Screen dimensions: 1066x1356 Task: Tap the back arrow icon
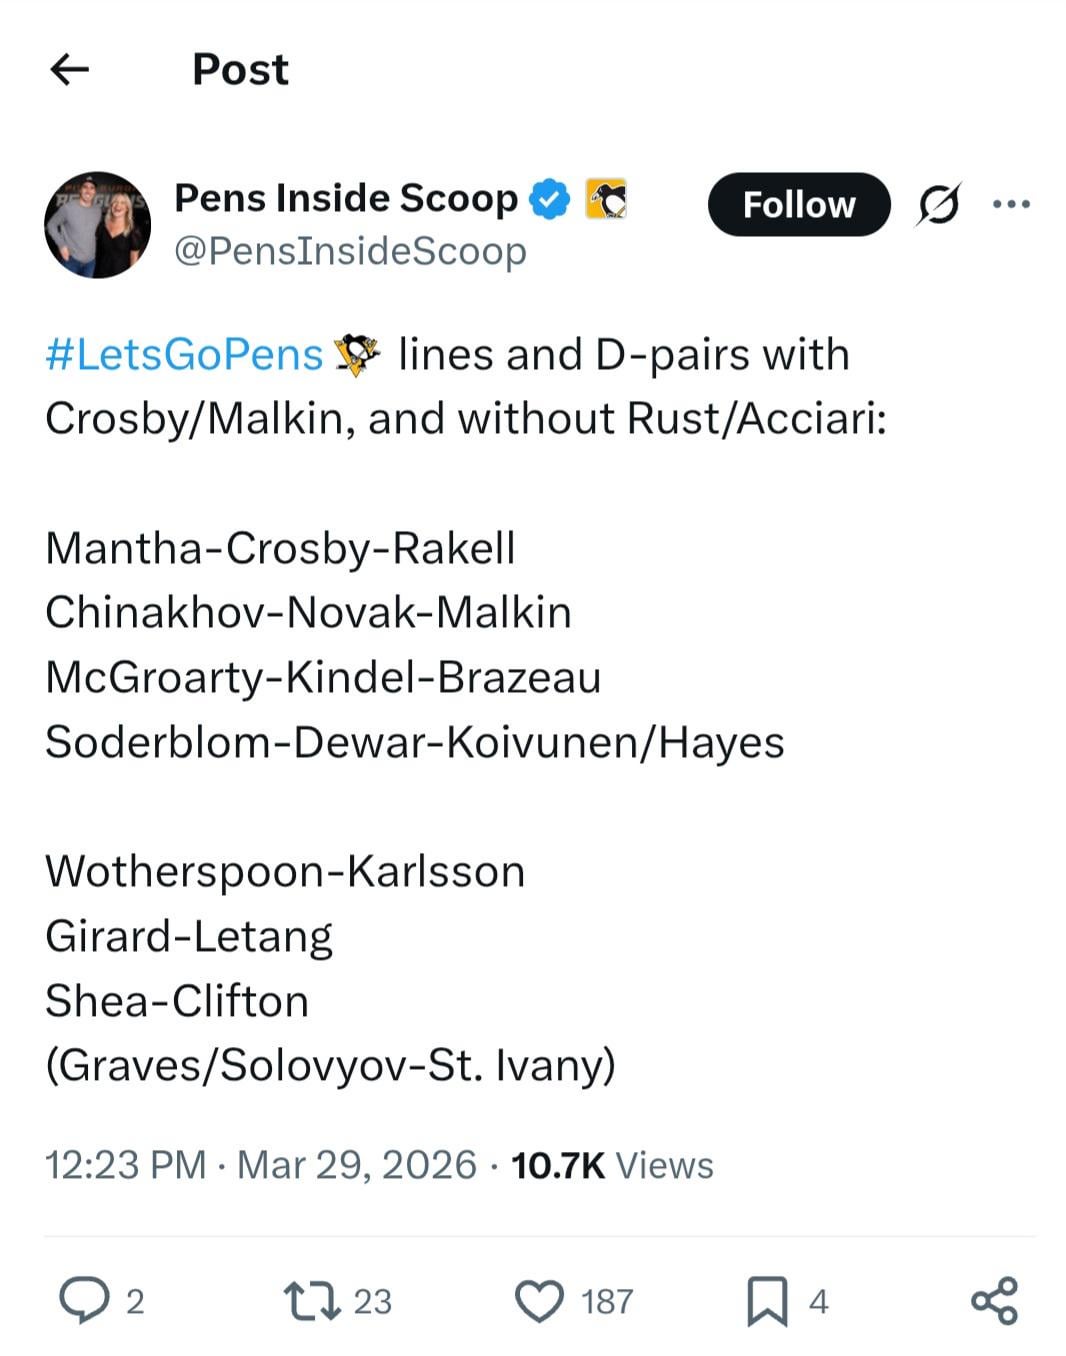(x=69, y=69)
